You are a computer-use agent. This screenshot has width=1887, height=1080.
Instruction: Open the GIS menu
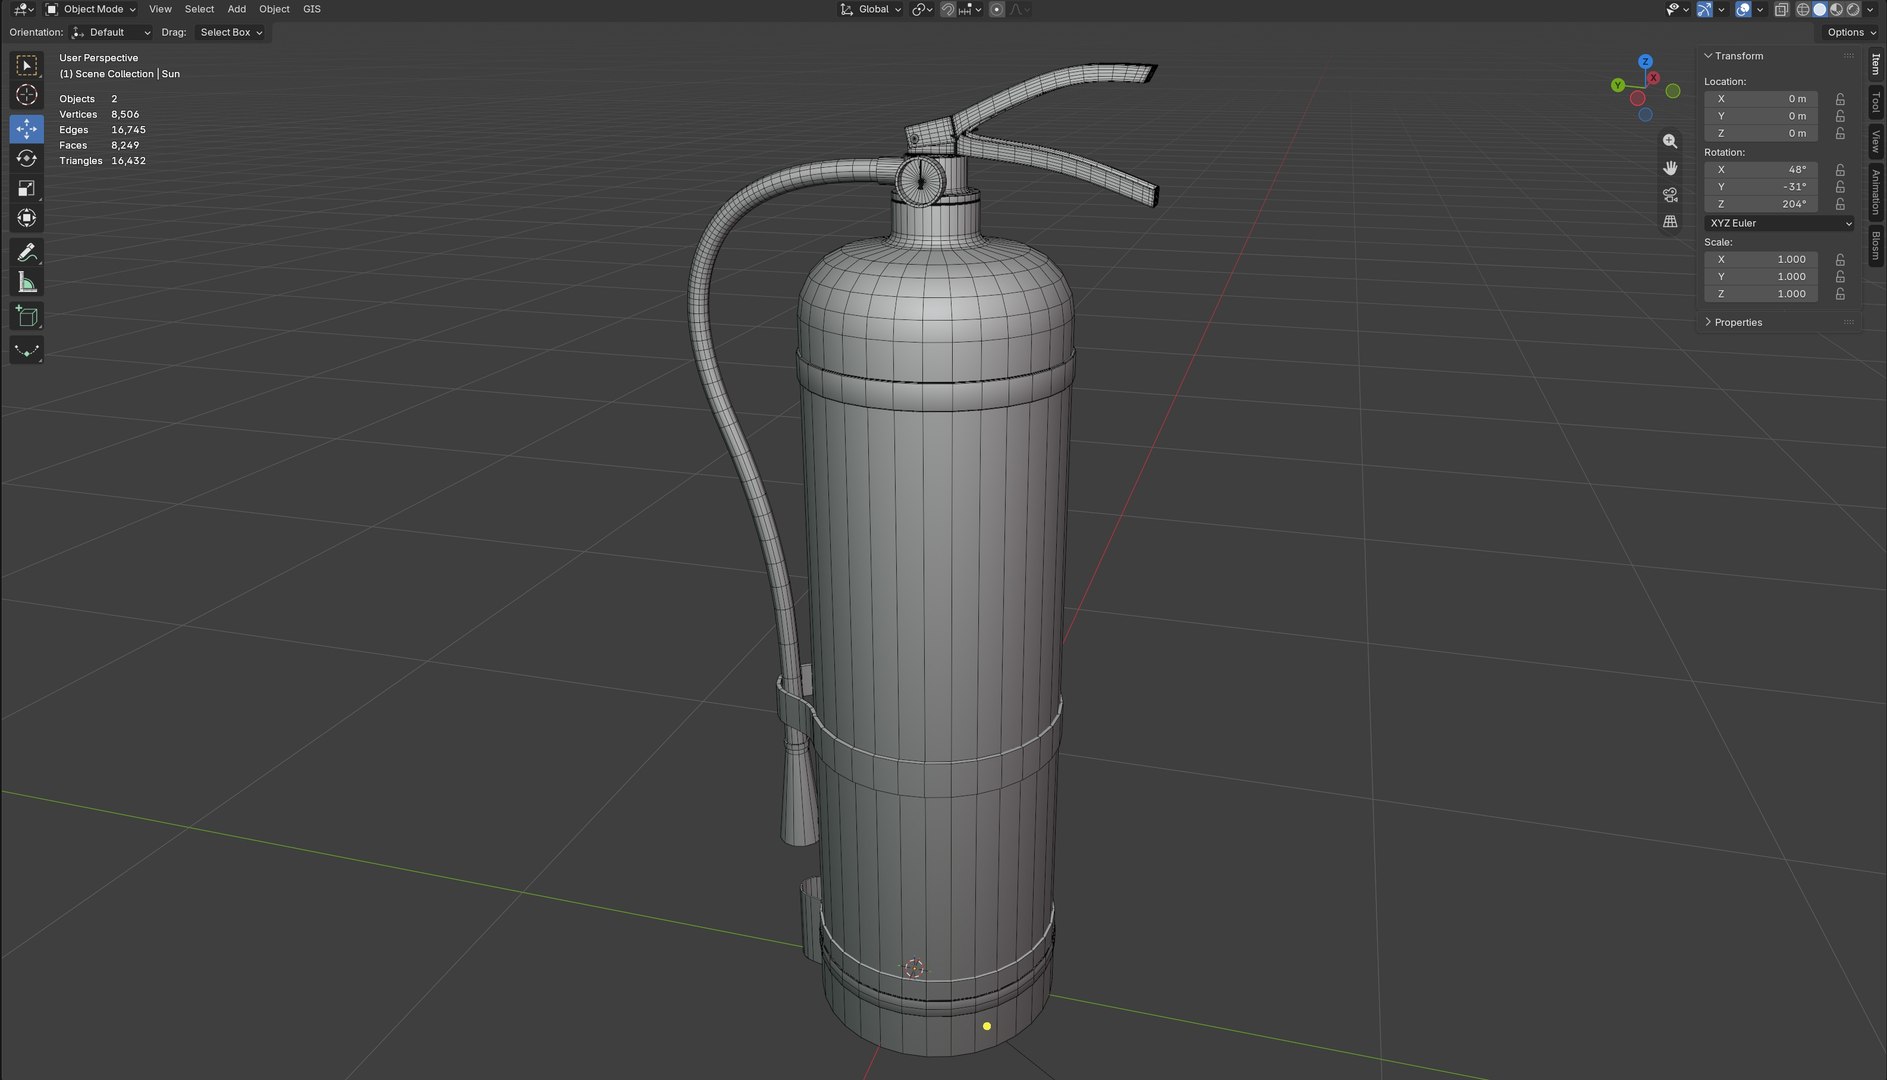(x=312, y=9)
